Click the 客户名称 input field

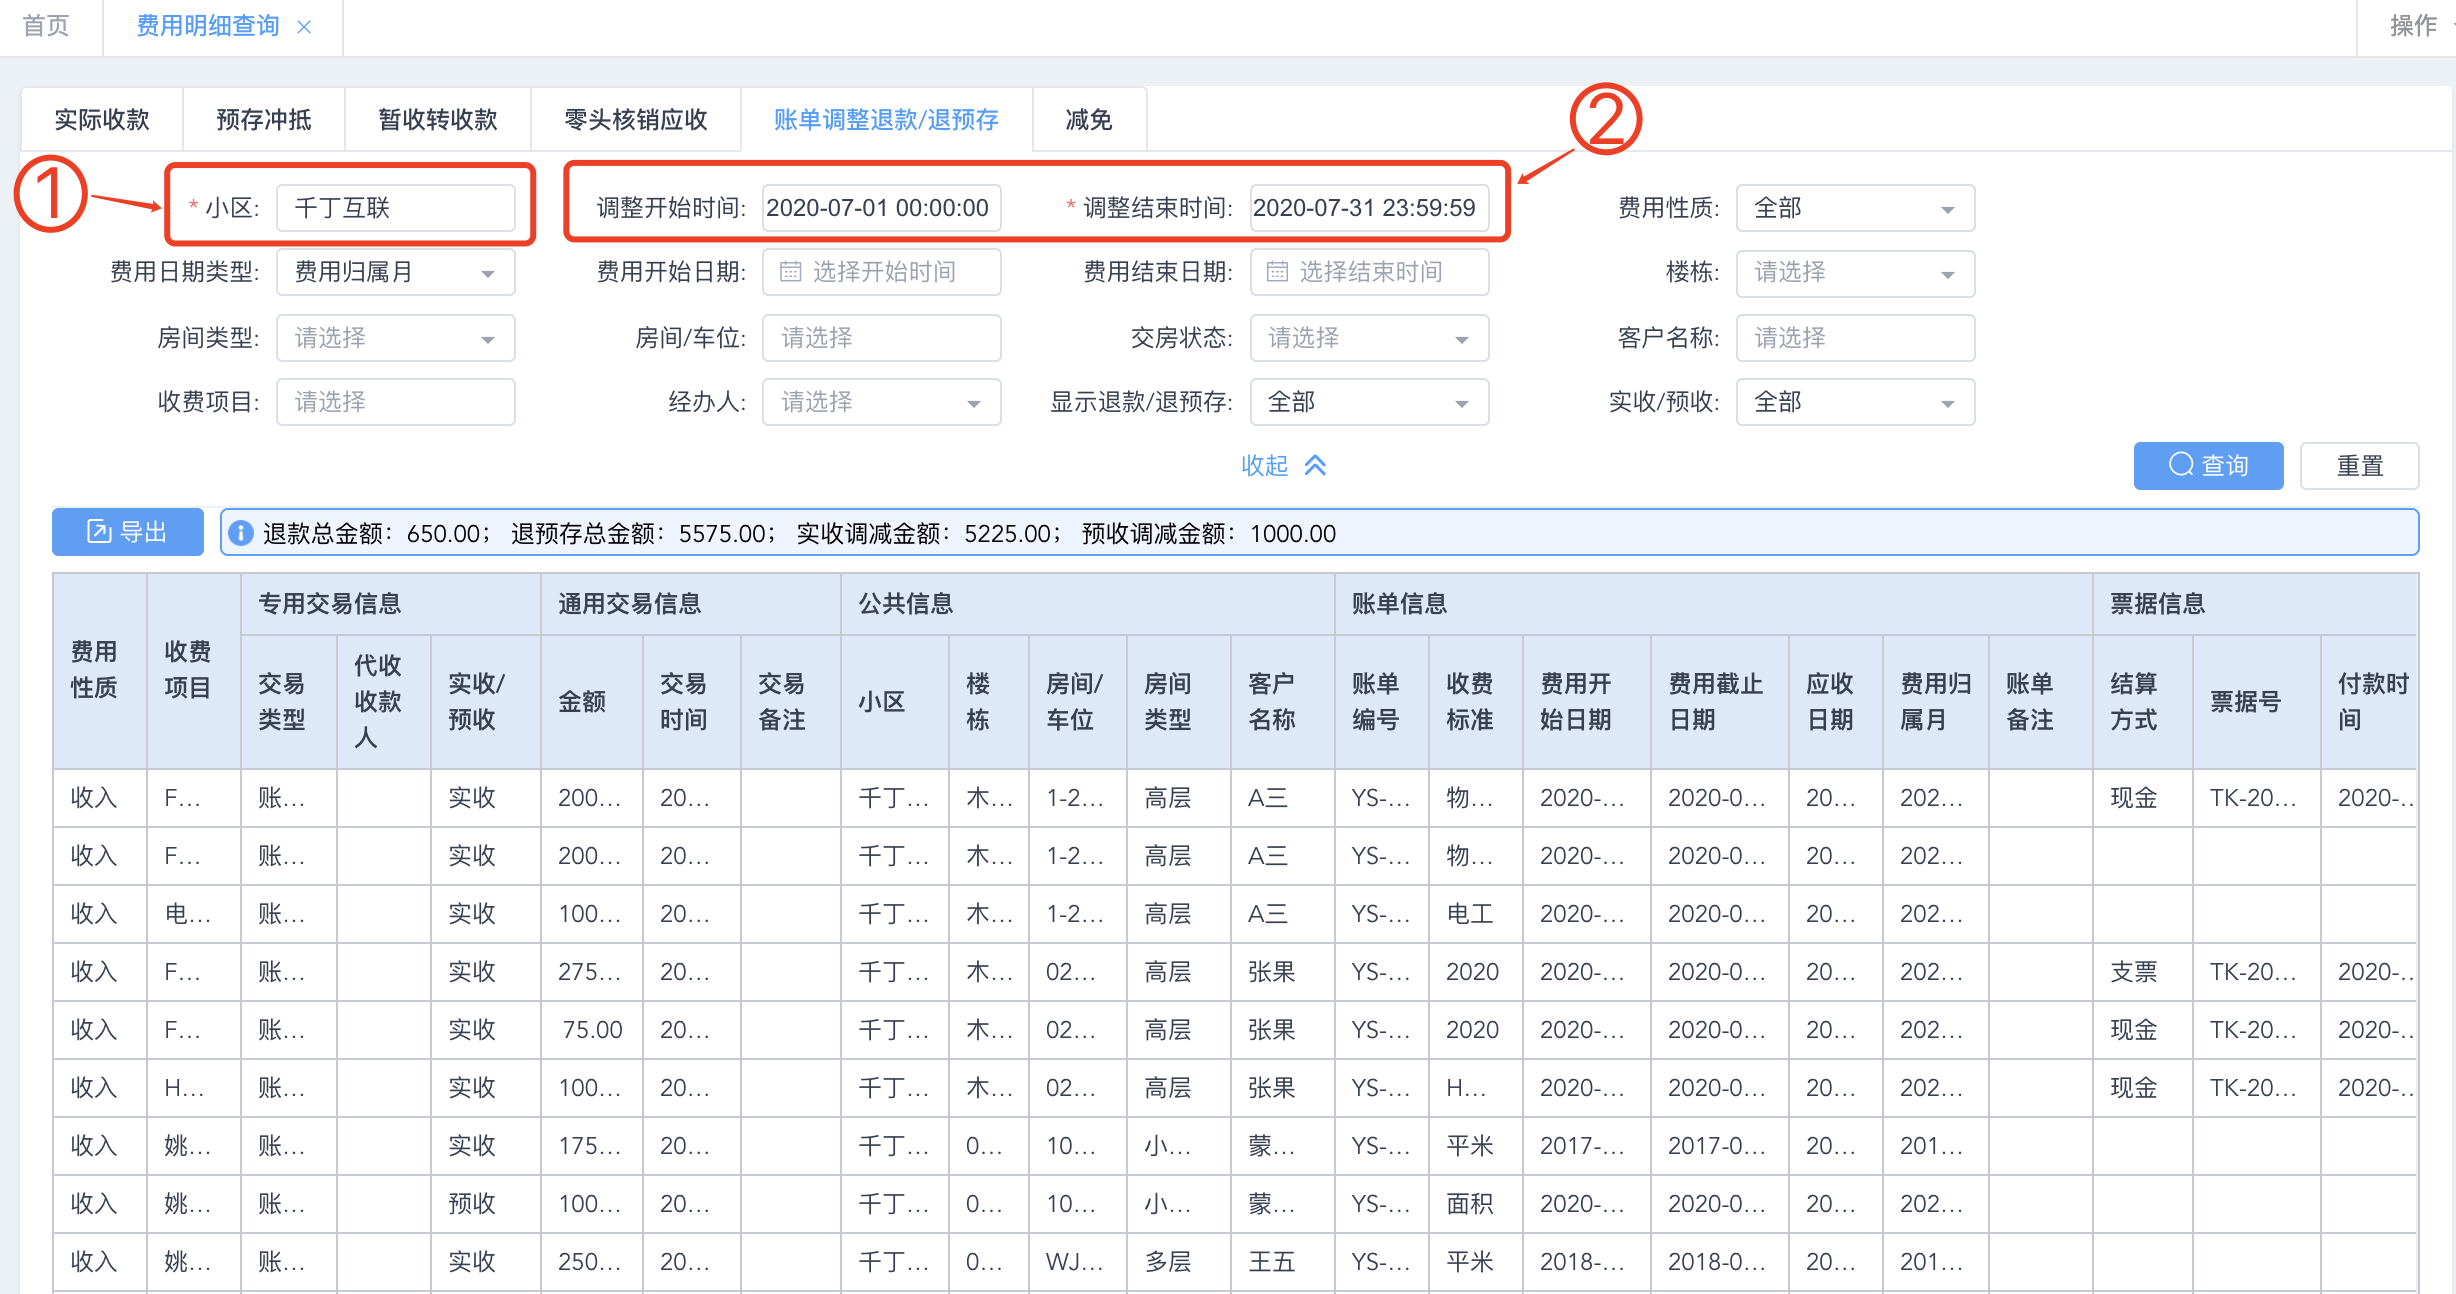1855,338
